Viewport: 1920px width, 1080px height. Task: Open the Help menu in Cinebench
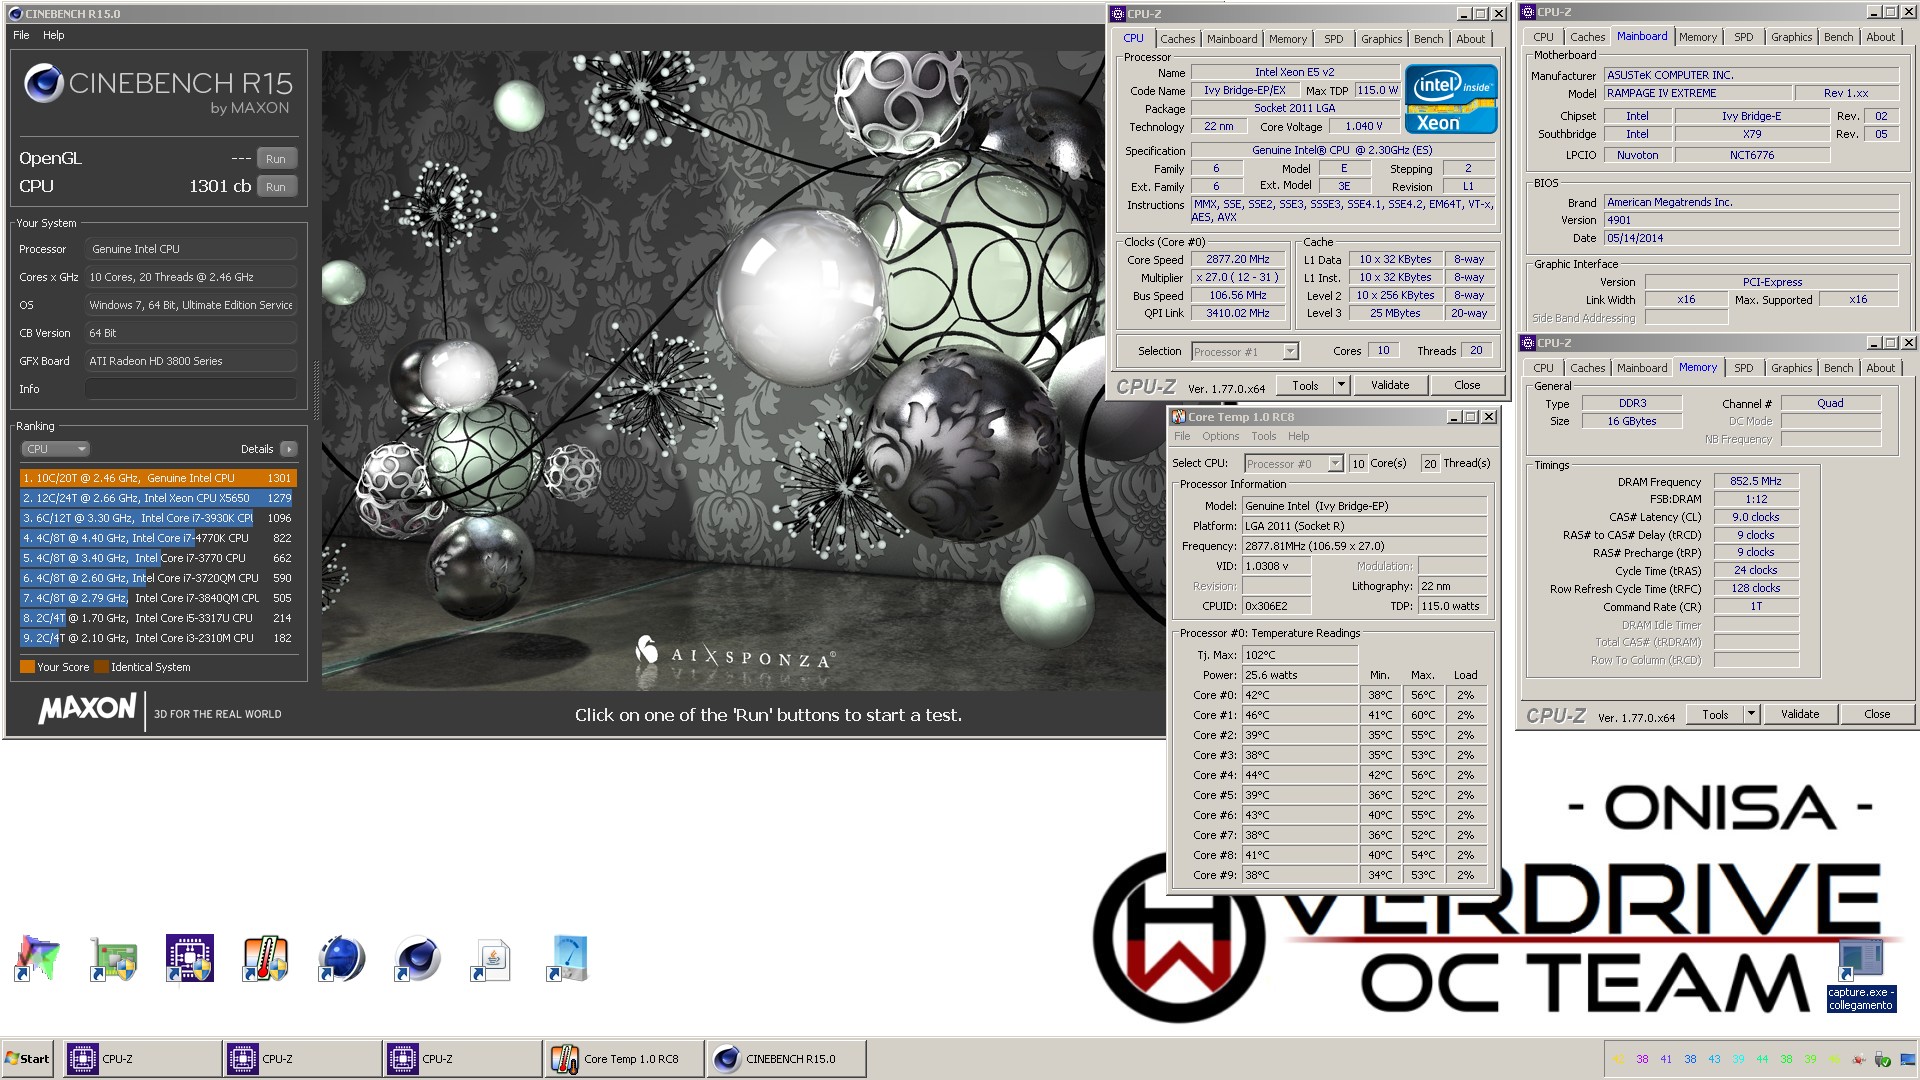54,35
